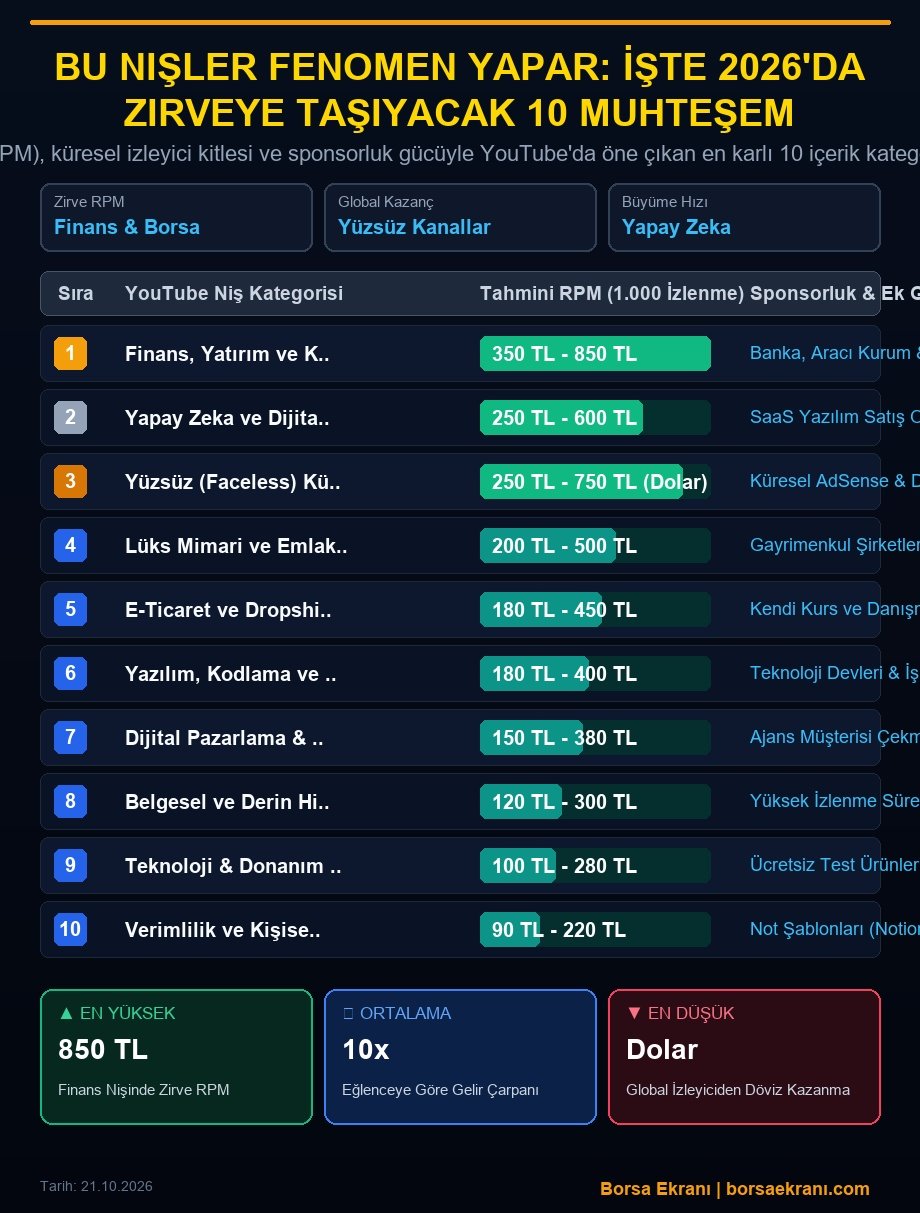Select the rank 10 badge for Verimlilik

70,929
